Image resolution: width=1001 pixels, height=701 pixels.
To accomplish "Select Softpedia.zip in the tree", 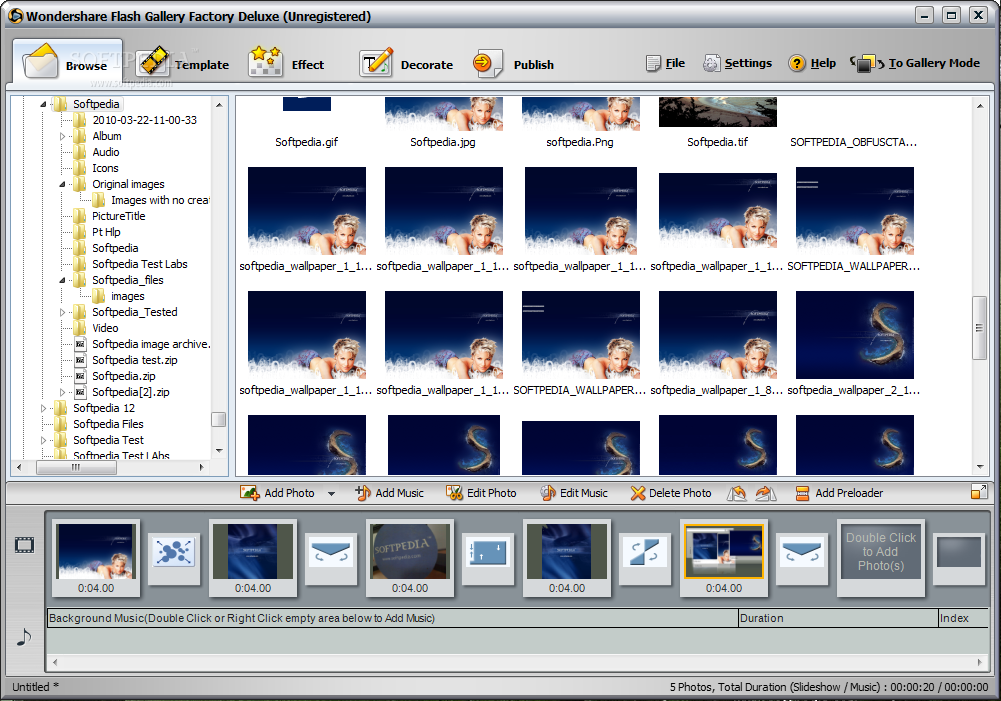I will (123, 376).
